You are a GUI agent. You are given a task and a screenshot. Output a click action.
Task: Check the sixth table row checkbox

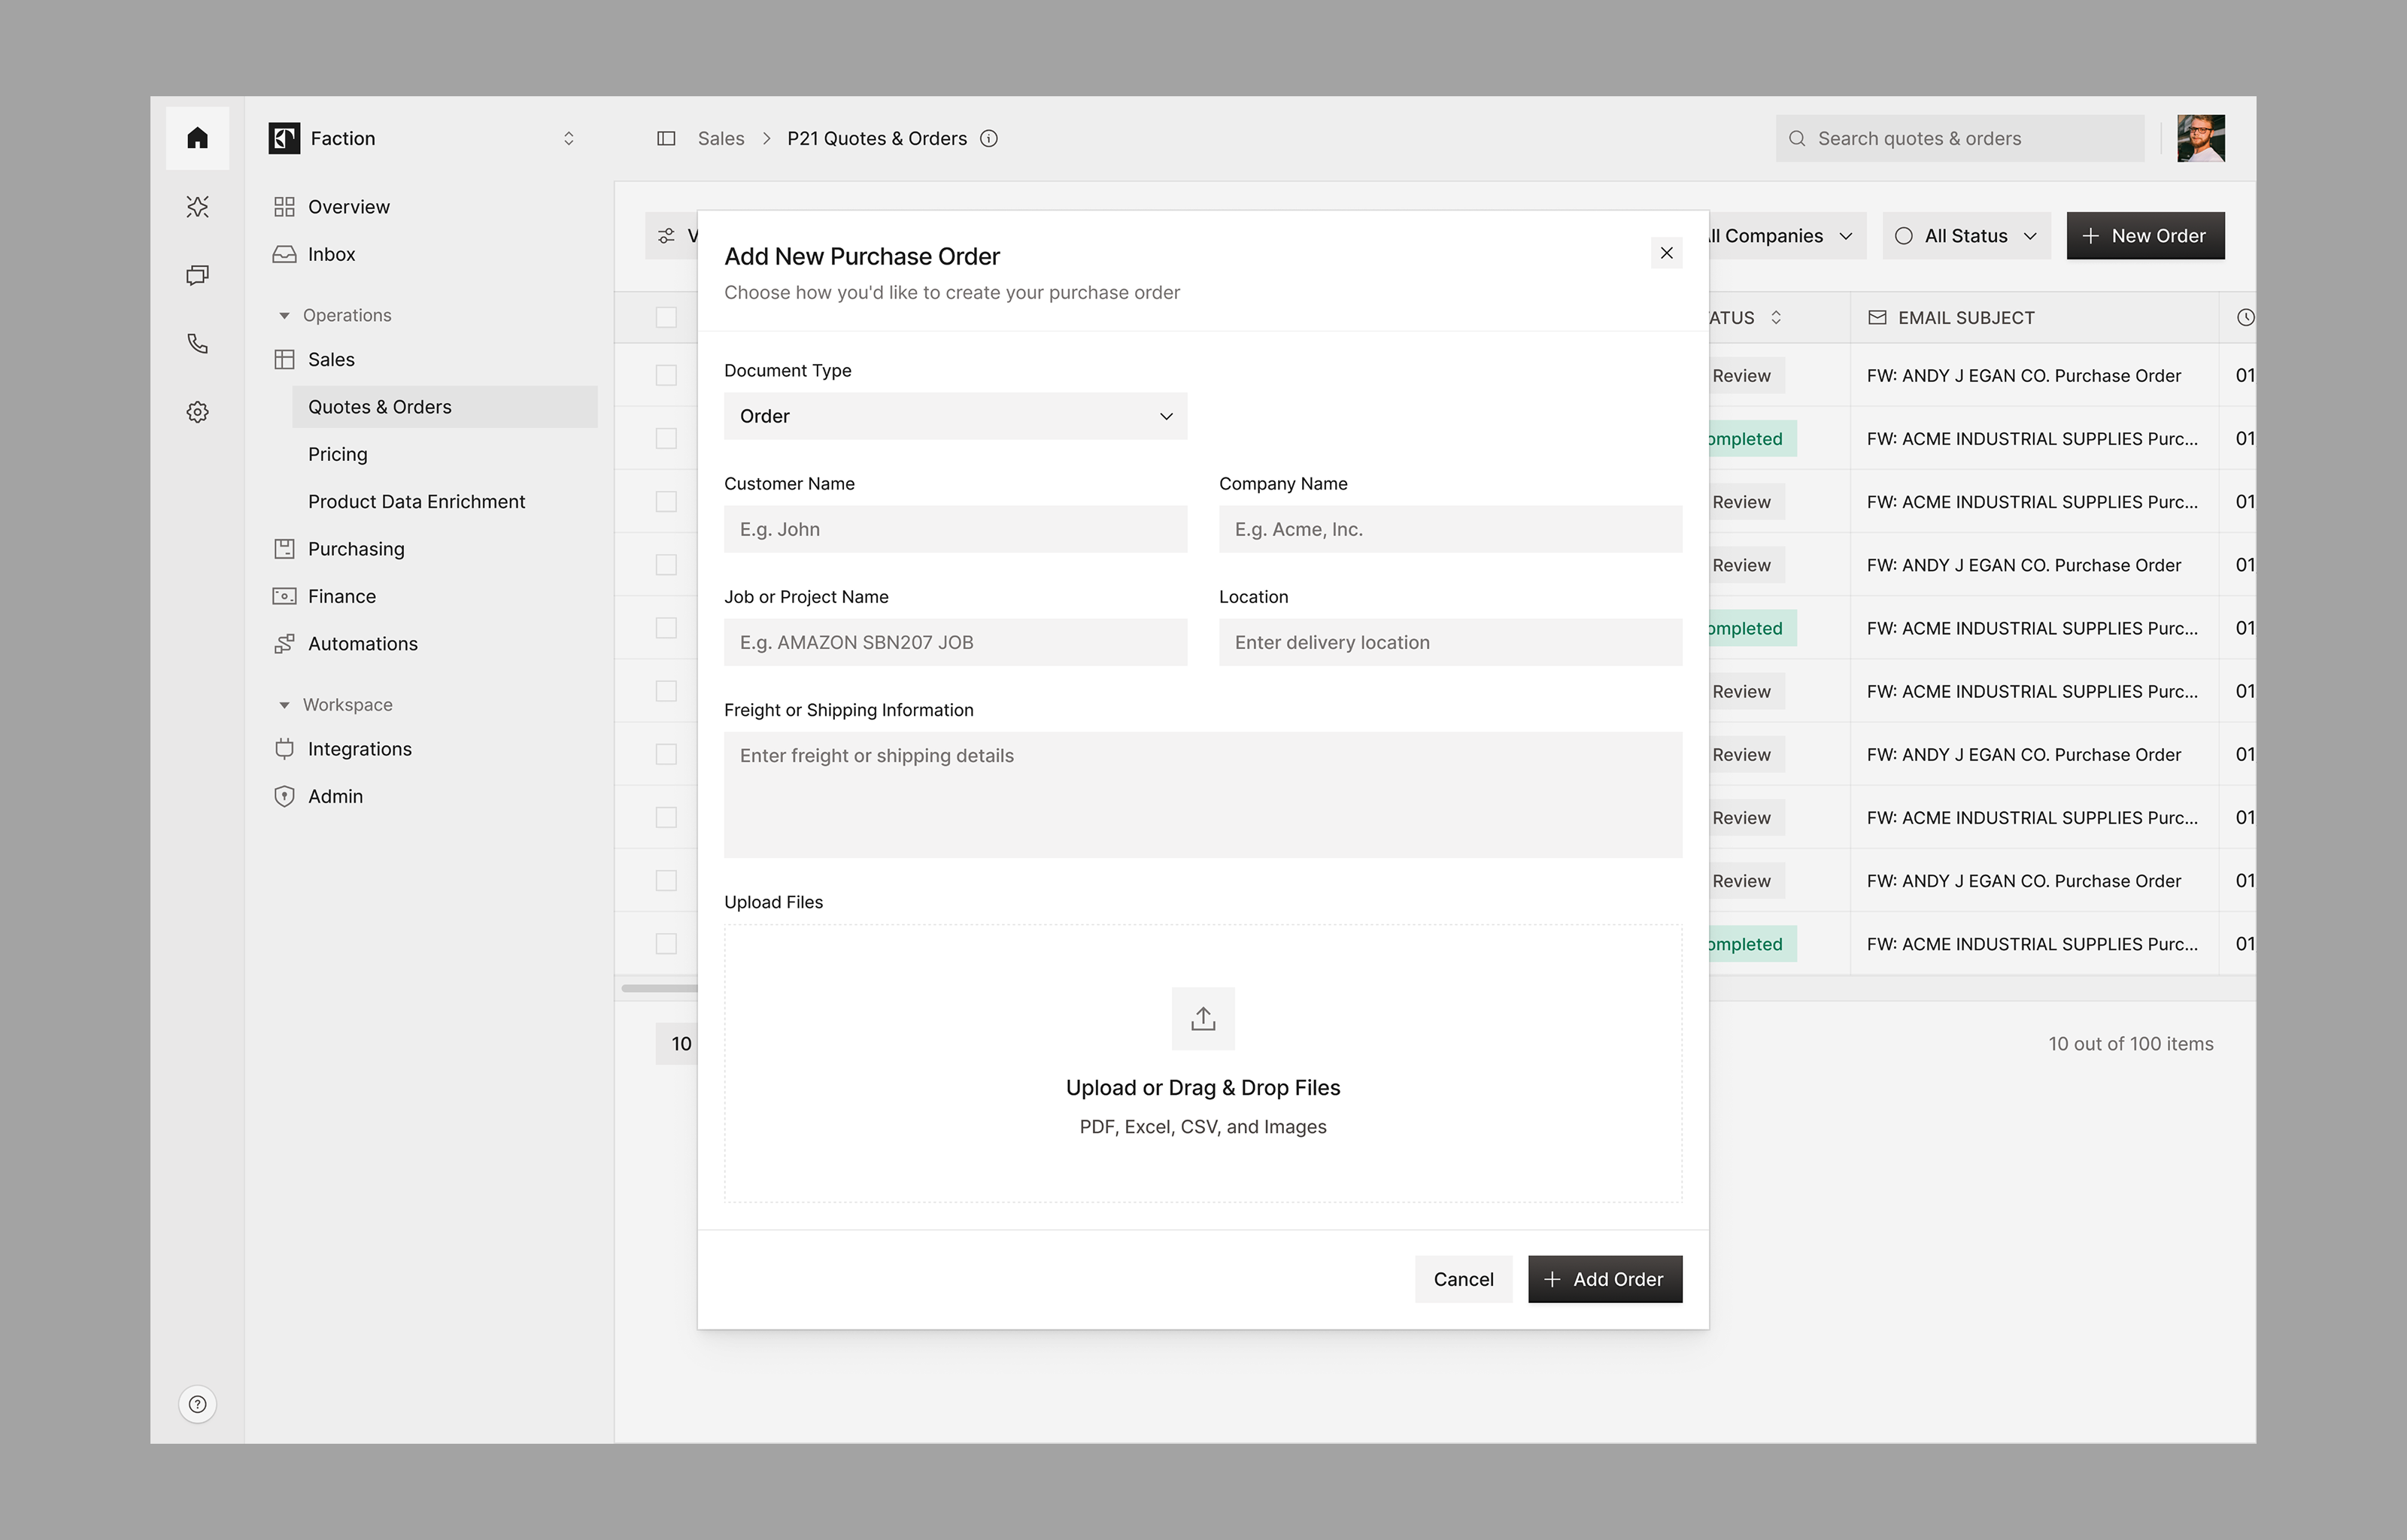[x=666, y=691]
